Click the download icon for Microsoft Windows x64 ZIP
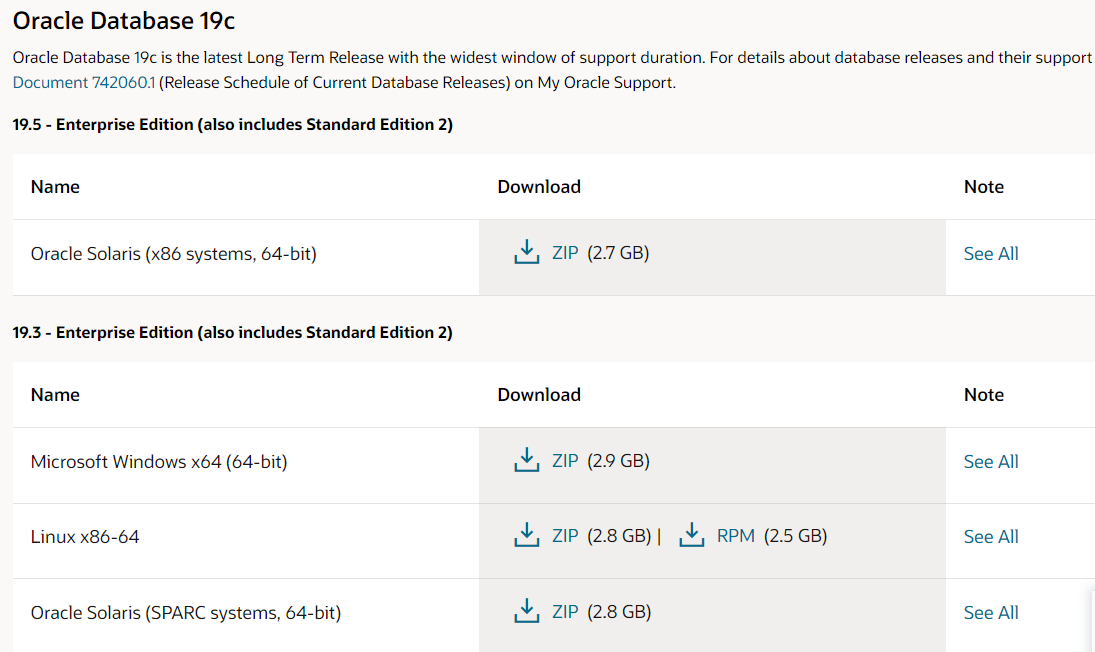Screen dimensions: 1095x652 527,460
